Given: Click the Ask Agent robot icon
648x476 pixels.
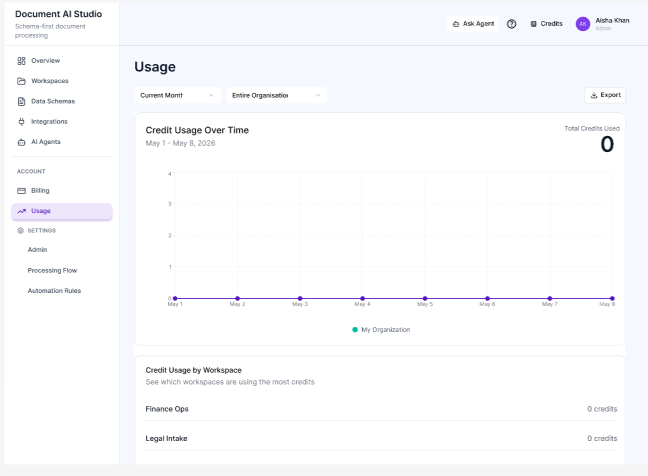Looking at the screenshot, I should coord(456,24).
